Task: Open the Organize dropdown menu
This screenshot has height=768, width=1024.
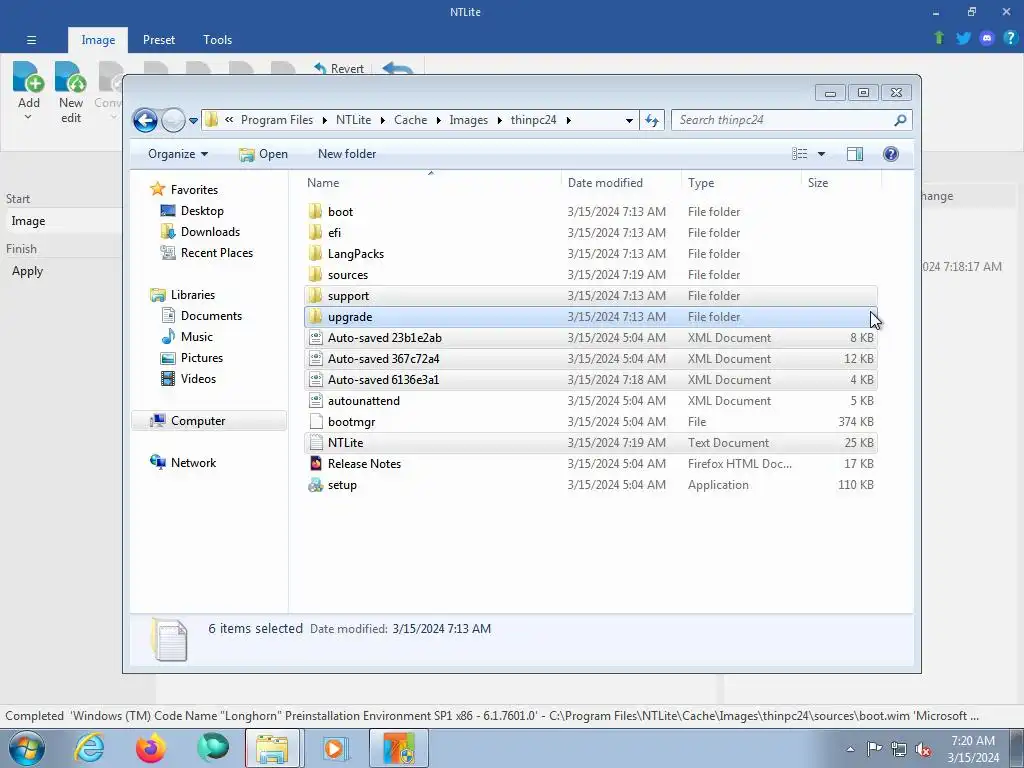Action: pyautogui.click(x=178, y=154)
